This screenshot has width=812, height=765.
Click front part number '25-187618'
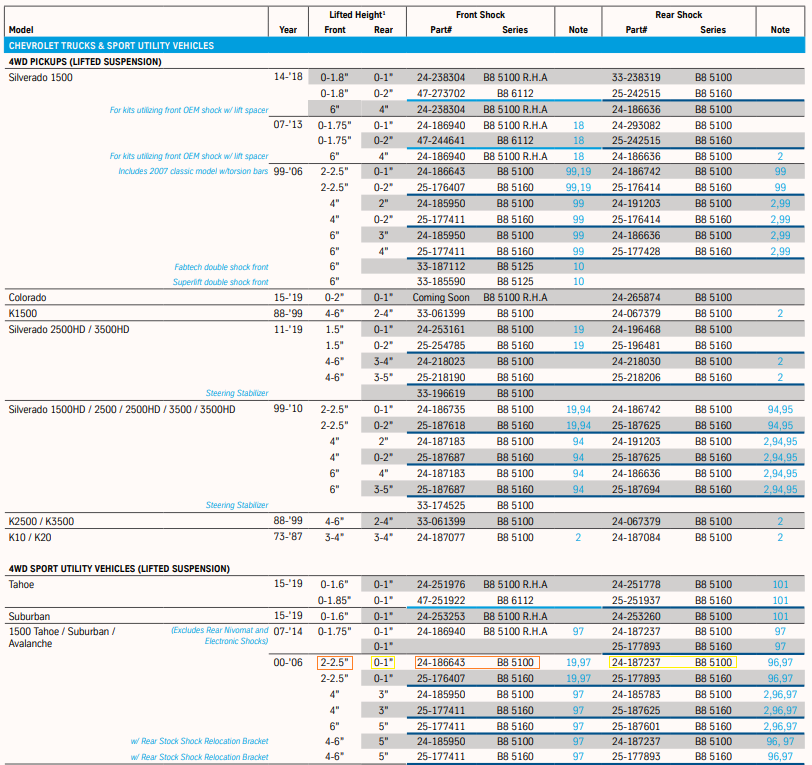click(x=441, y=426)
